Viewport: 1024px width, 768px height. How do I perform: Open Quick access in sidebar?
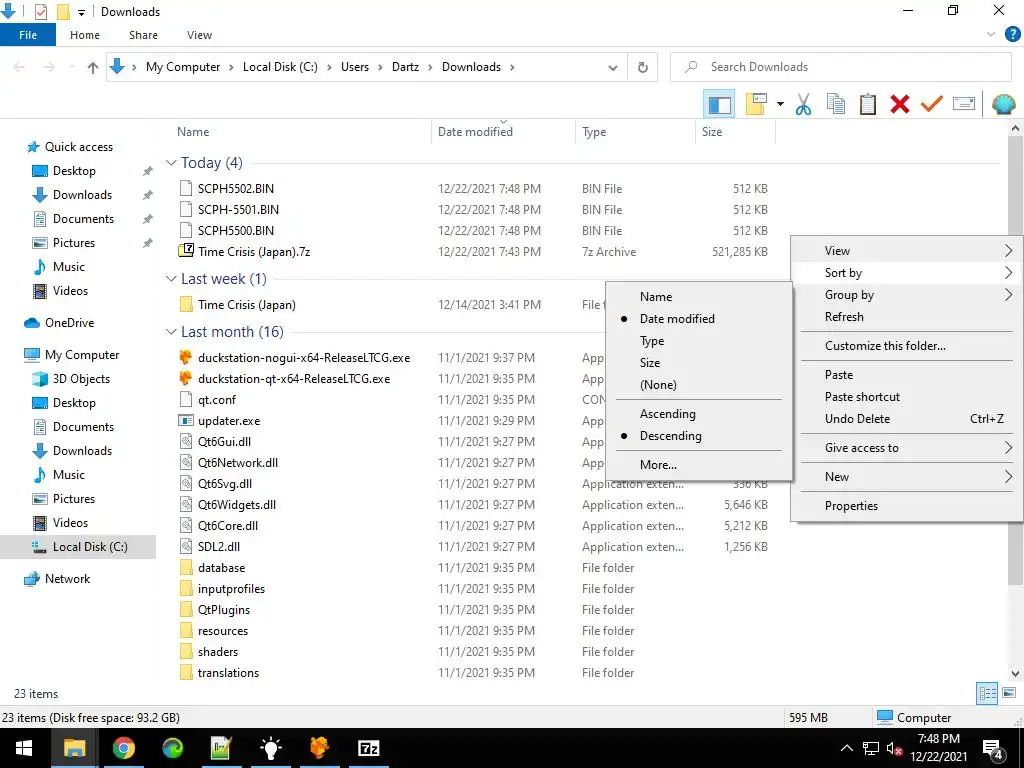(x=78, y=147)
